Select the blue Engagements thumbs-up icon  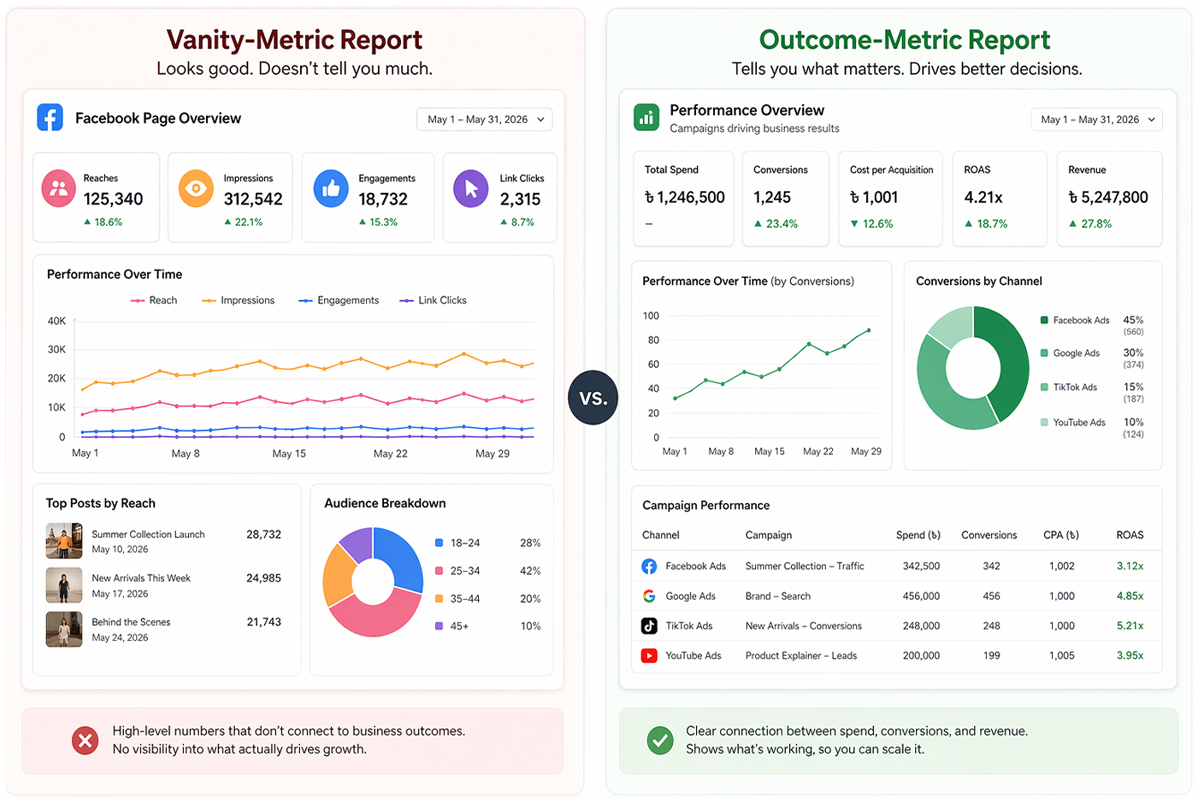pyautogui.click(x=330, y=188)
